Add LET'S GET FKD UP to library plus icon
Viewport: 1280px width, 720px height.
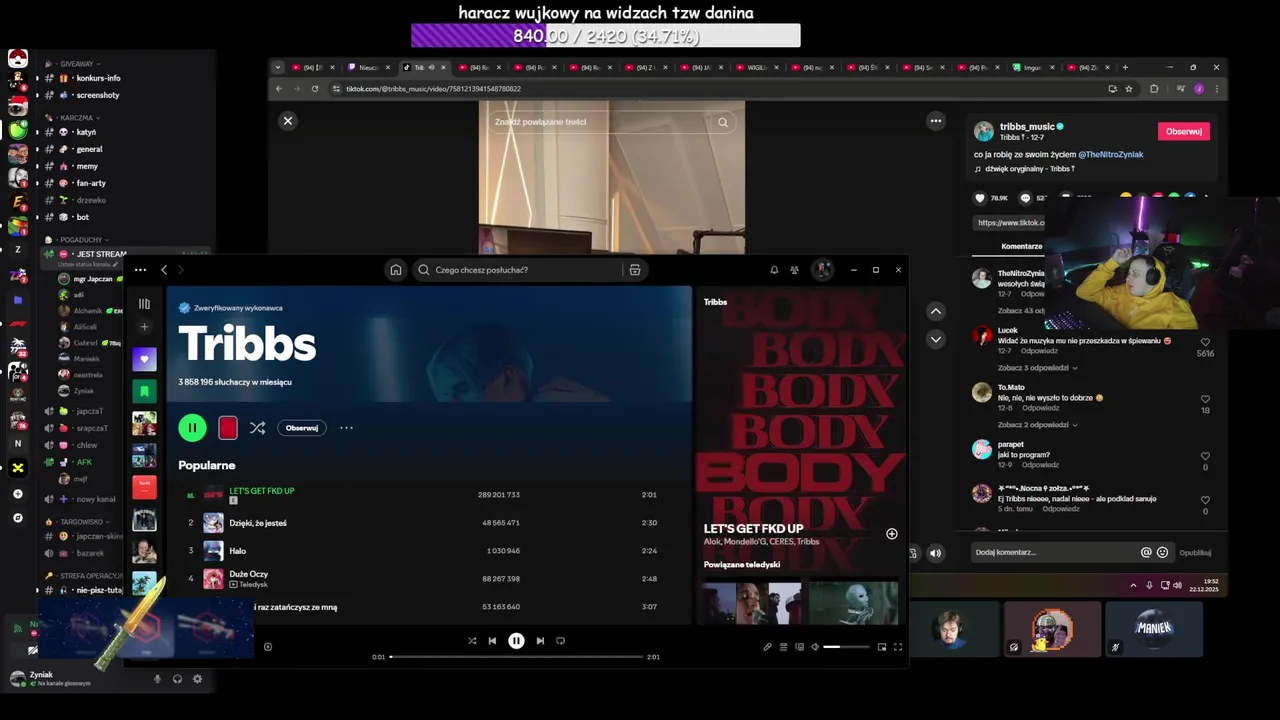892,534
